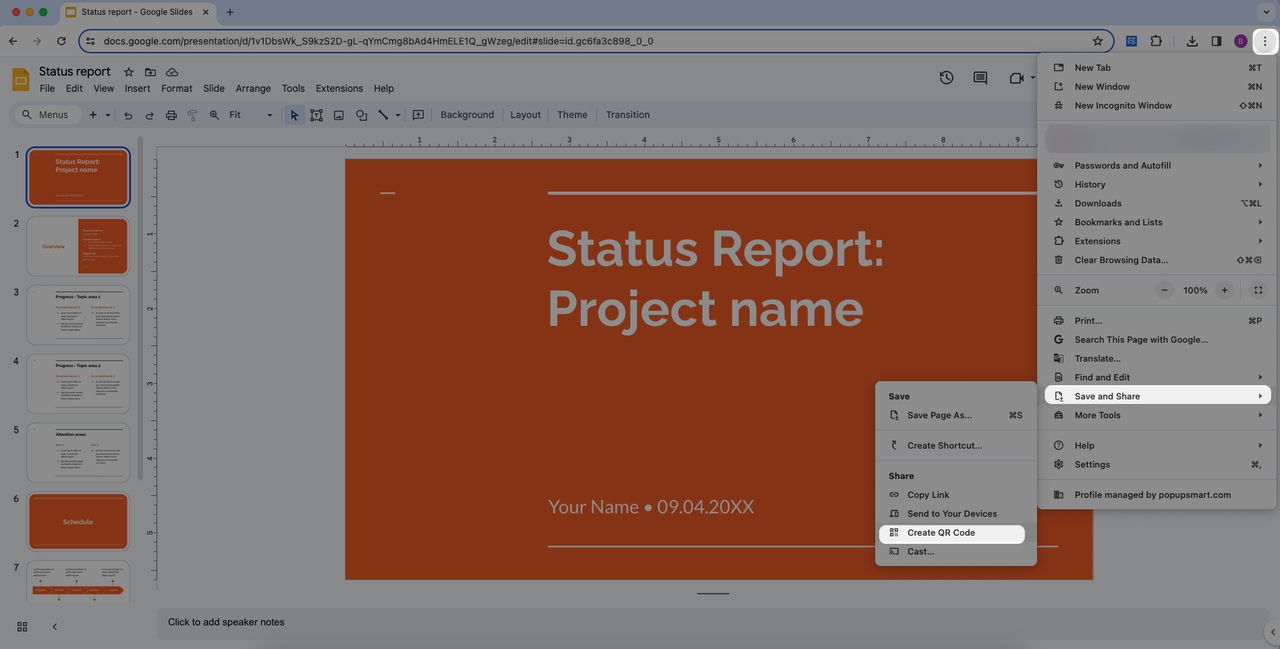Open the new slide layout dropdown arrow
This screenshot has height=649, width=1280.
(107, 115)
